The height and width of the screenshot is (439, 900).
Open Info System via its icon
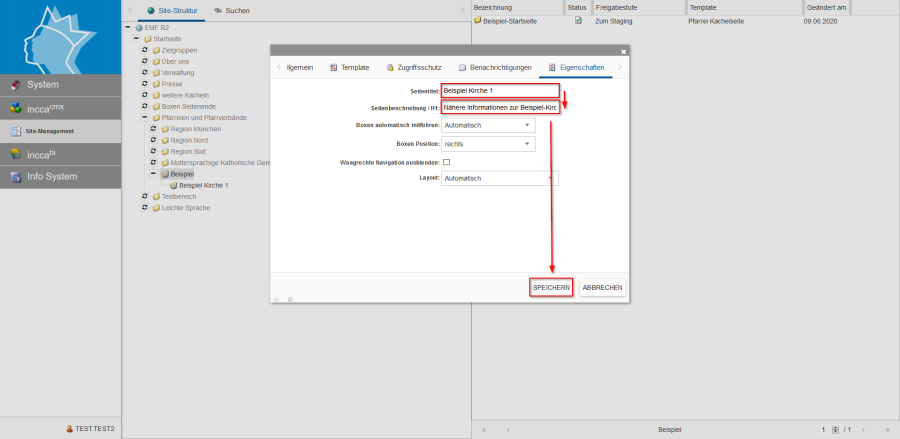click(x=15, y=177)
